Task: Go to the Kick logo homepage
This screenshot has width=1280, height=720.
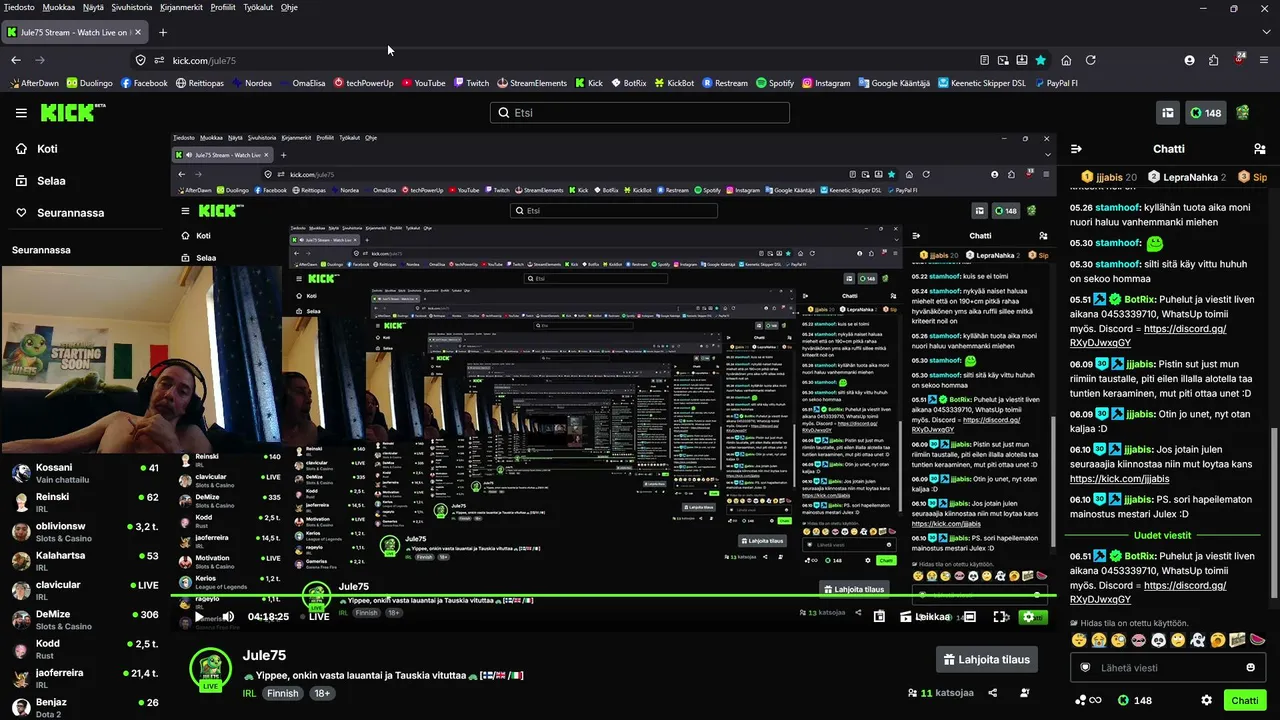Action: pos(73,113)
